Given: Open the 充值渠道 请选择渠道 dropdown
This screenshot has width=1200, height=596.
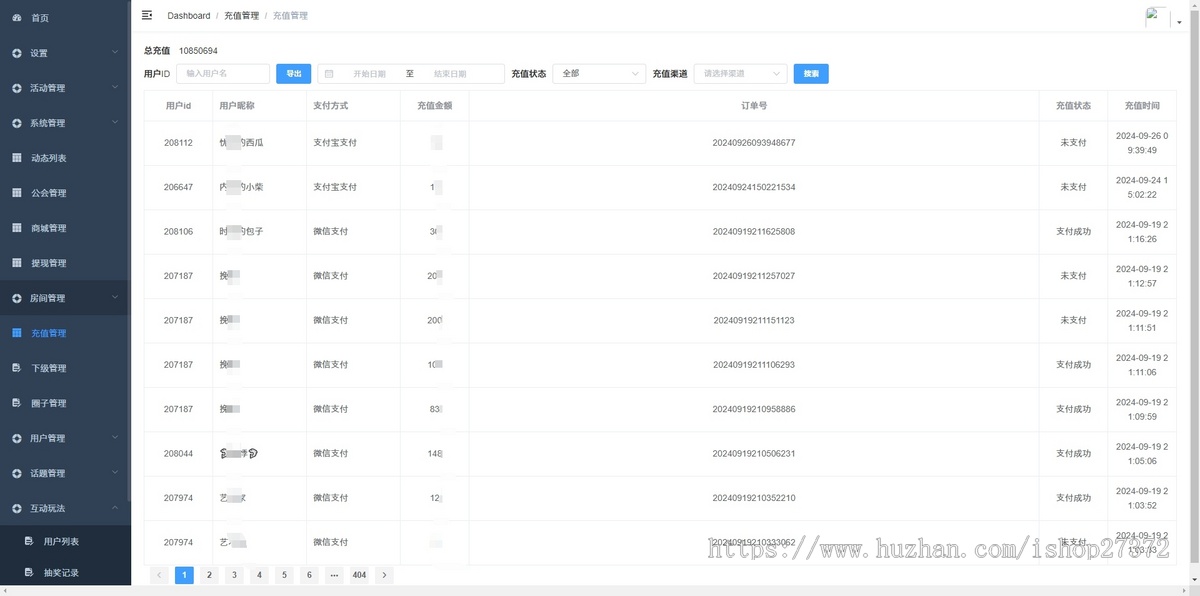Looking at the screenshot, I should [740, 74].
